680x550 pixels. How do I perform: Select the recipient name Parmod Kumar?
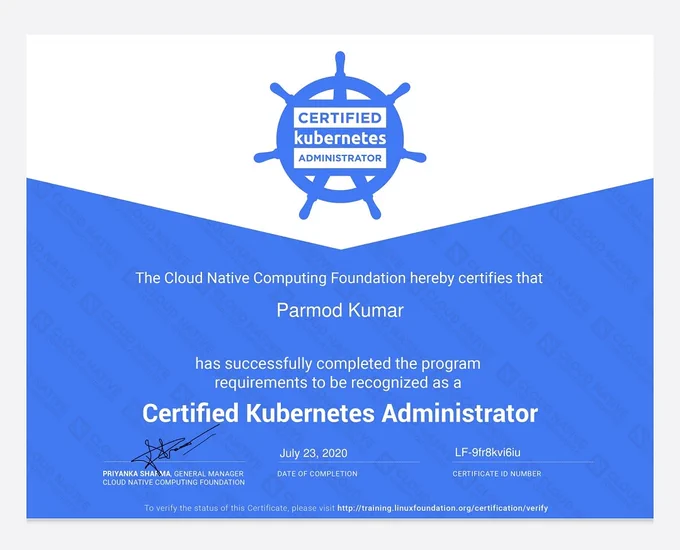(x=340, y=311)
